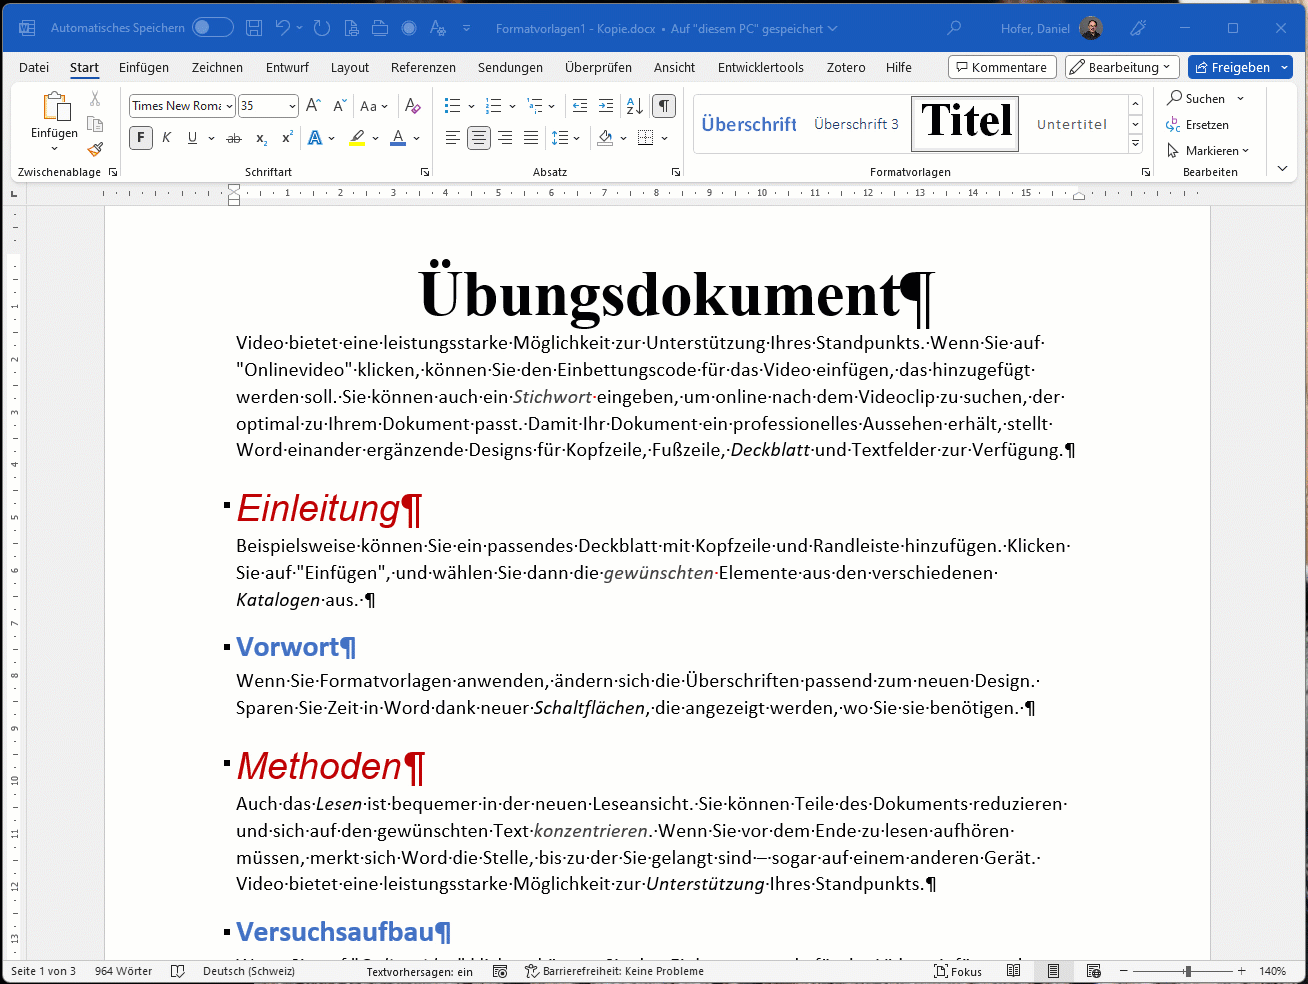Click the Clear Formatting icon
Image resolution: width=1308 pixels, height=984 pixels.
tap(412, 106)
